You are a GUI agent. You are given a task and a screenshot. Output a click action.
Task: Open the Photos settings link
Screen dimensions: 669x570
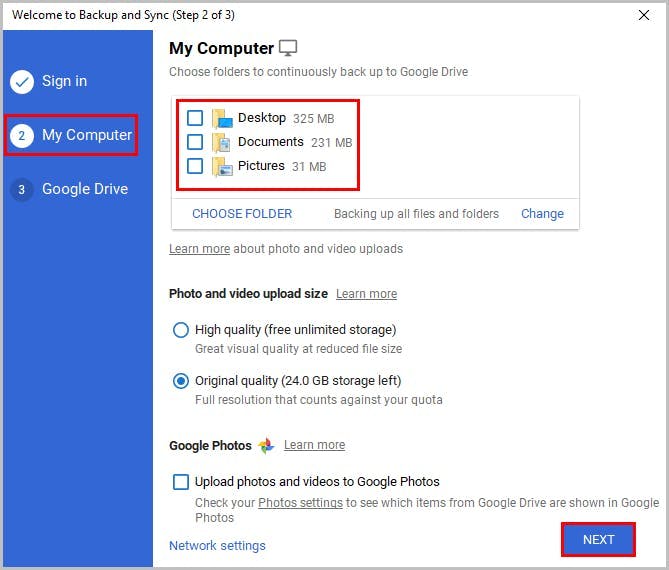(x=300, y=503)
